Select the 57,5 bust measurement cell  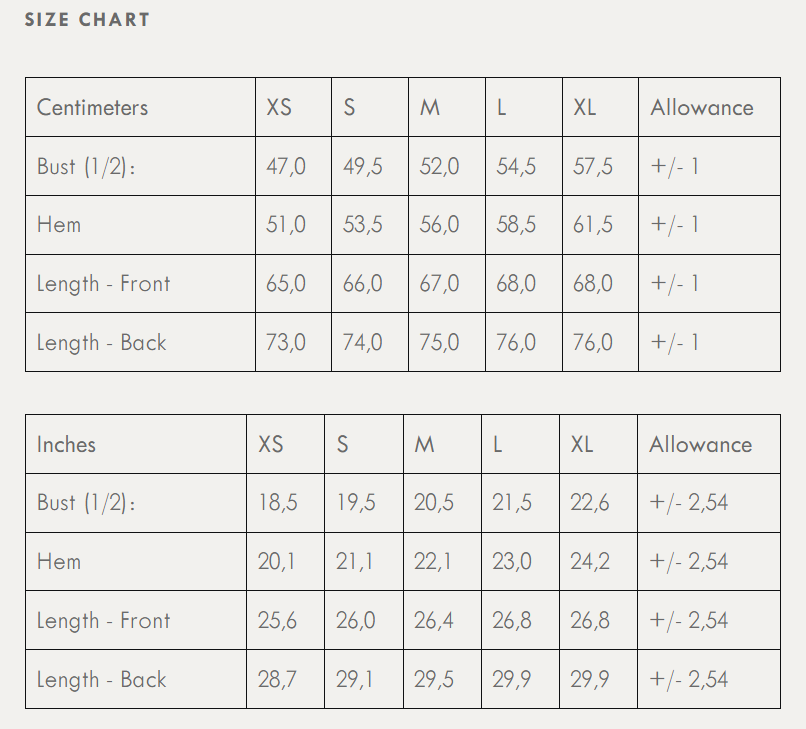click(593, 166)
